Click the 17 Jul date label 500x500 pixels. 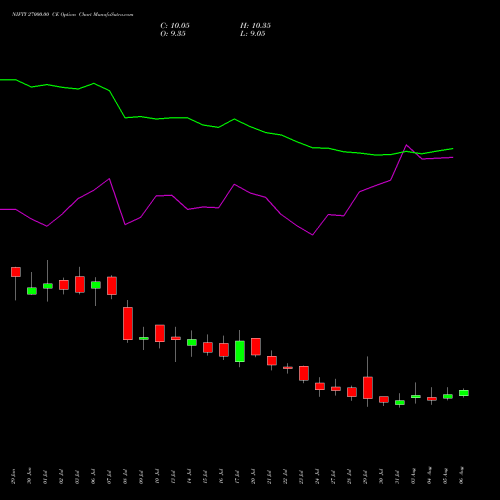point(237,476)
